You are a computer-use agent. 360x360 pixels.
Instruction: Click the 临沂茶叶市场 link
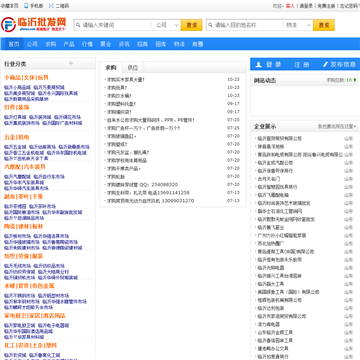point(42,206)
